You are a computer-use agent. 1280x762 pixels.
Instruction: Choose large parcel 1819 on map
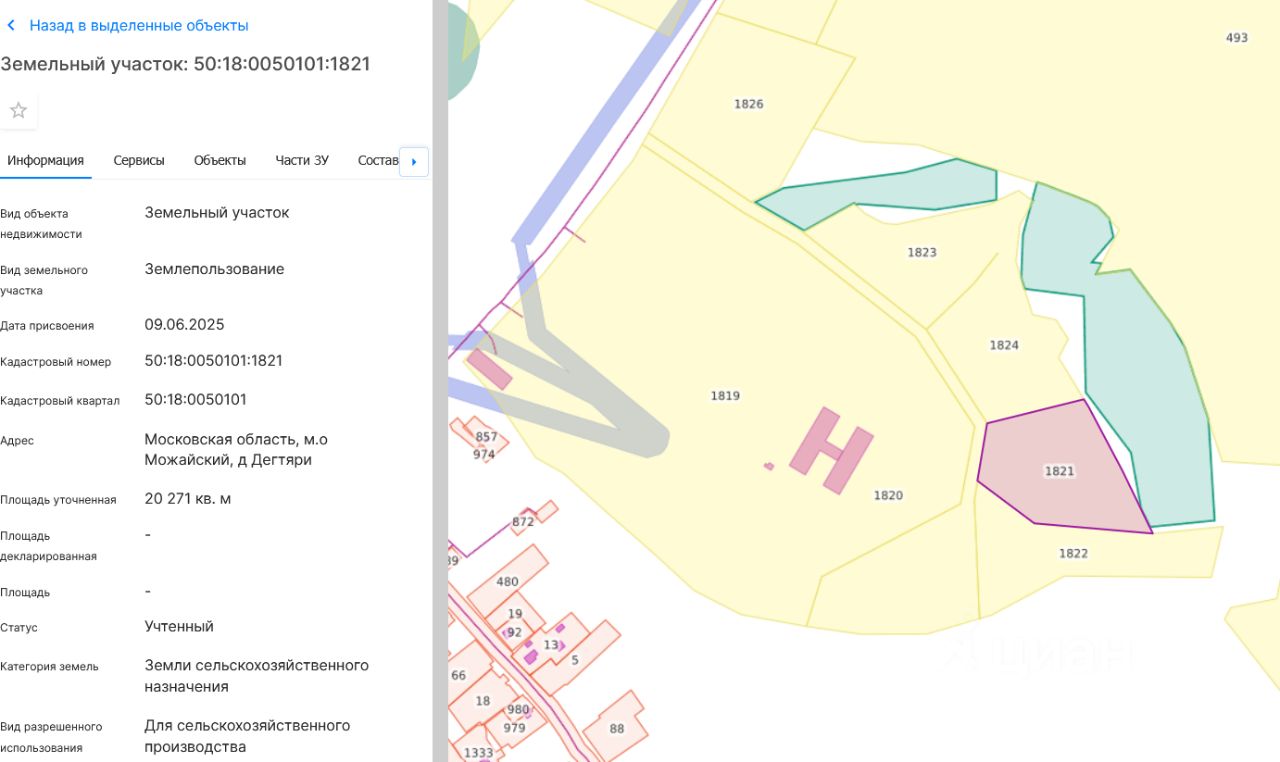click(725, 396)
